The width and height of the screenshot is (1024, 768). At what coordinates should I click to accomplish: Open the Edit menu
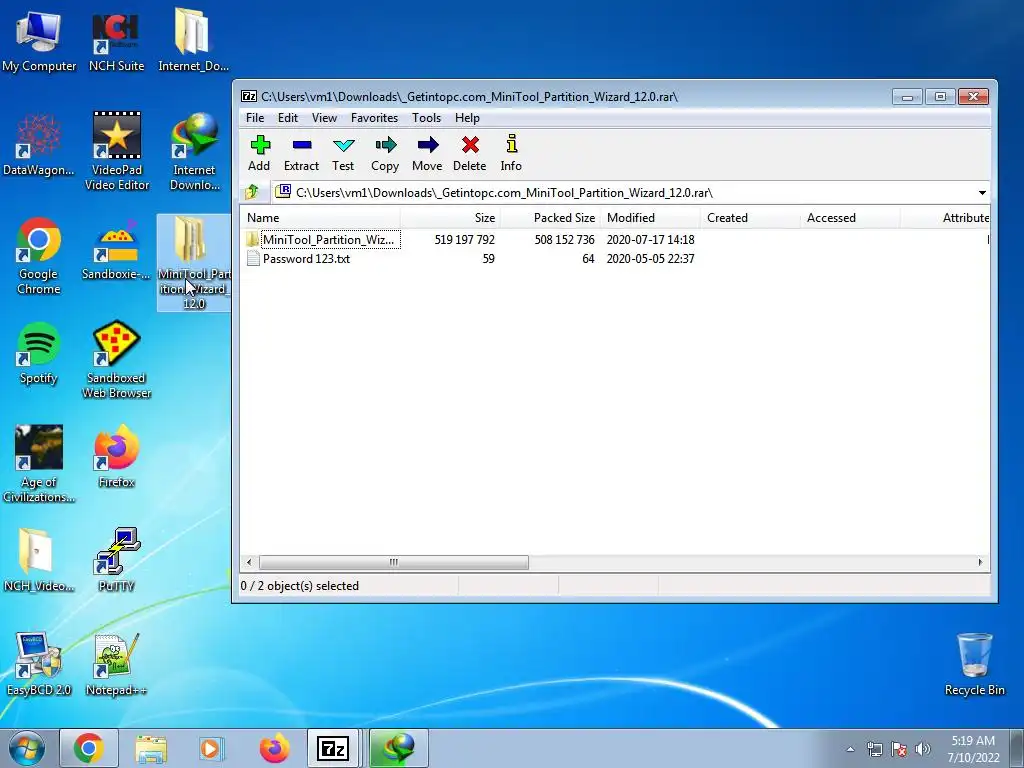pos(287,118)
